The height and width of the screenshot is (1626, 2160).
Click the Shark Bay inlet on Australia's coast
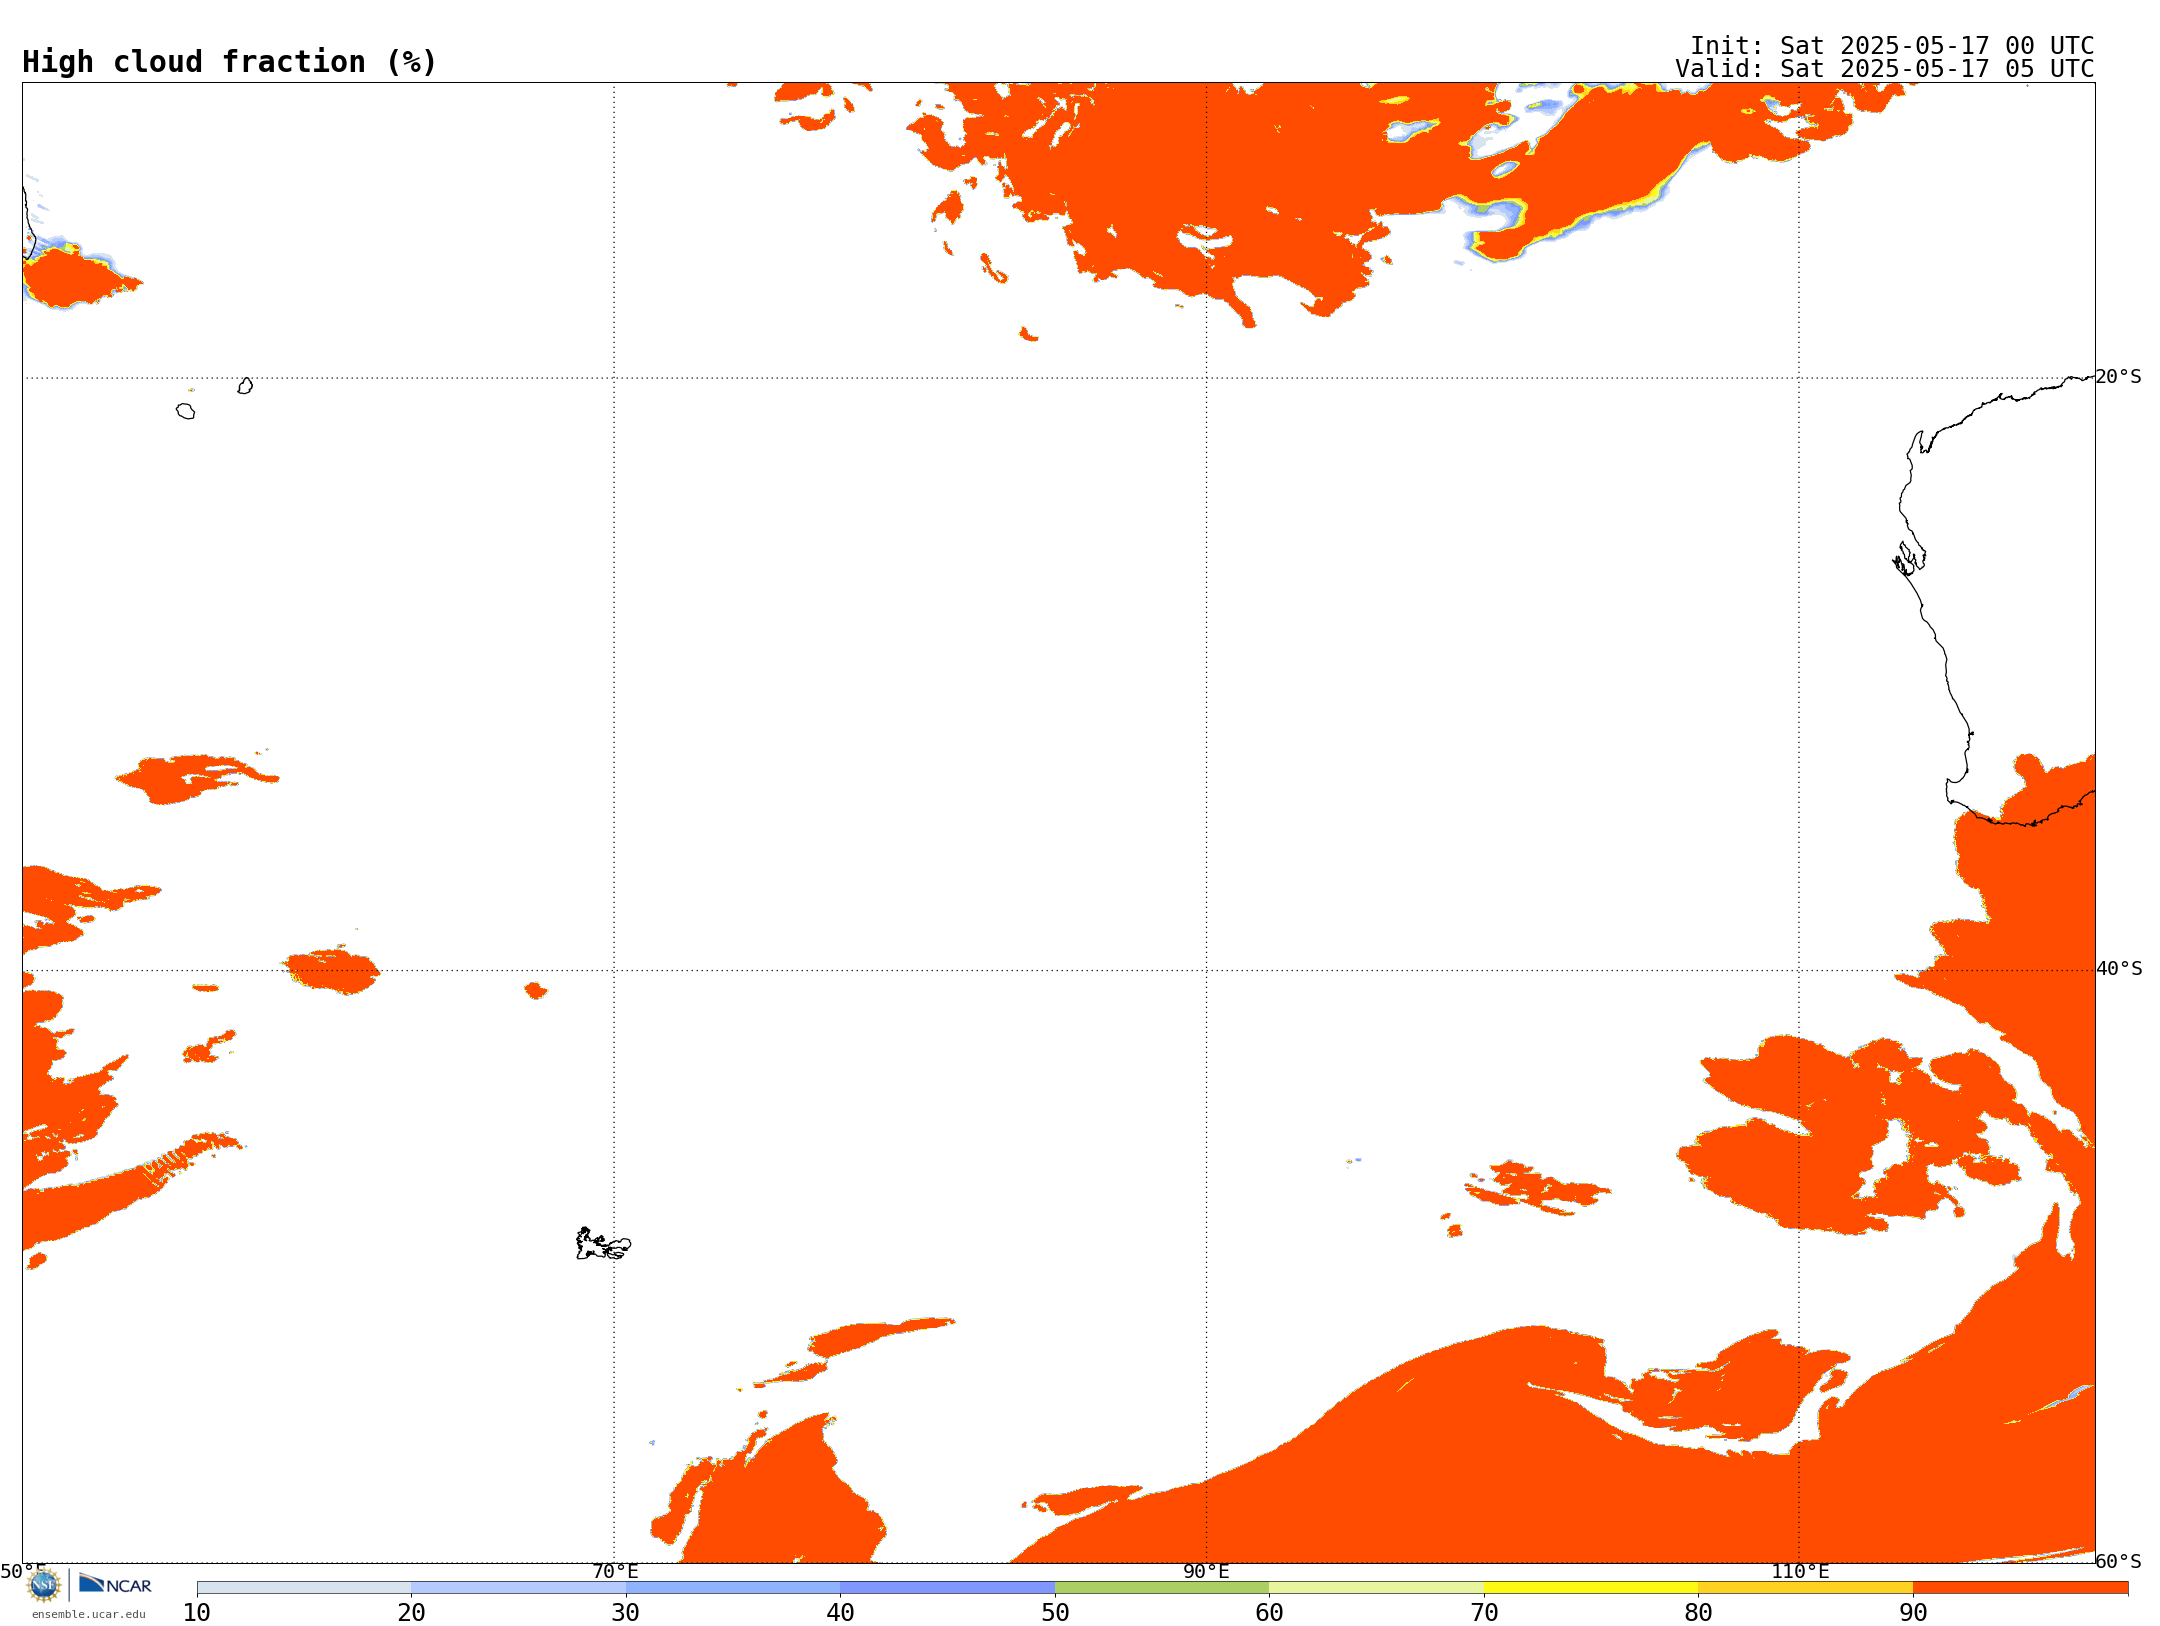1909,558
